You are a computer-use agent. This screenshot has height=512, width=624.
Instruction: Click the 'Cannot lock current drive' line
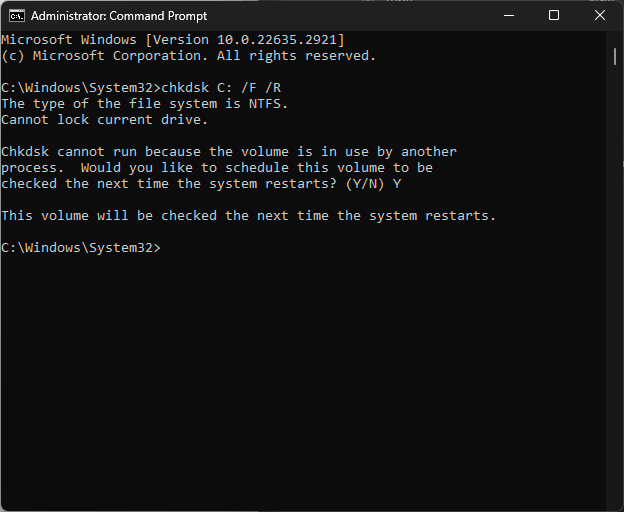click(105, 120)
